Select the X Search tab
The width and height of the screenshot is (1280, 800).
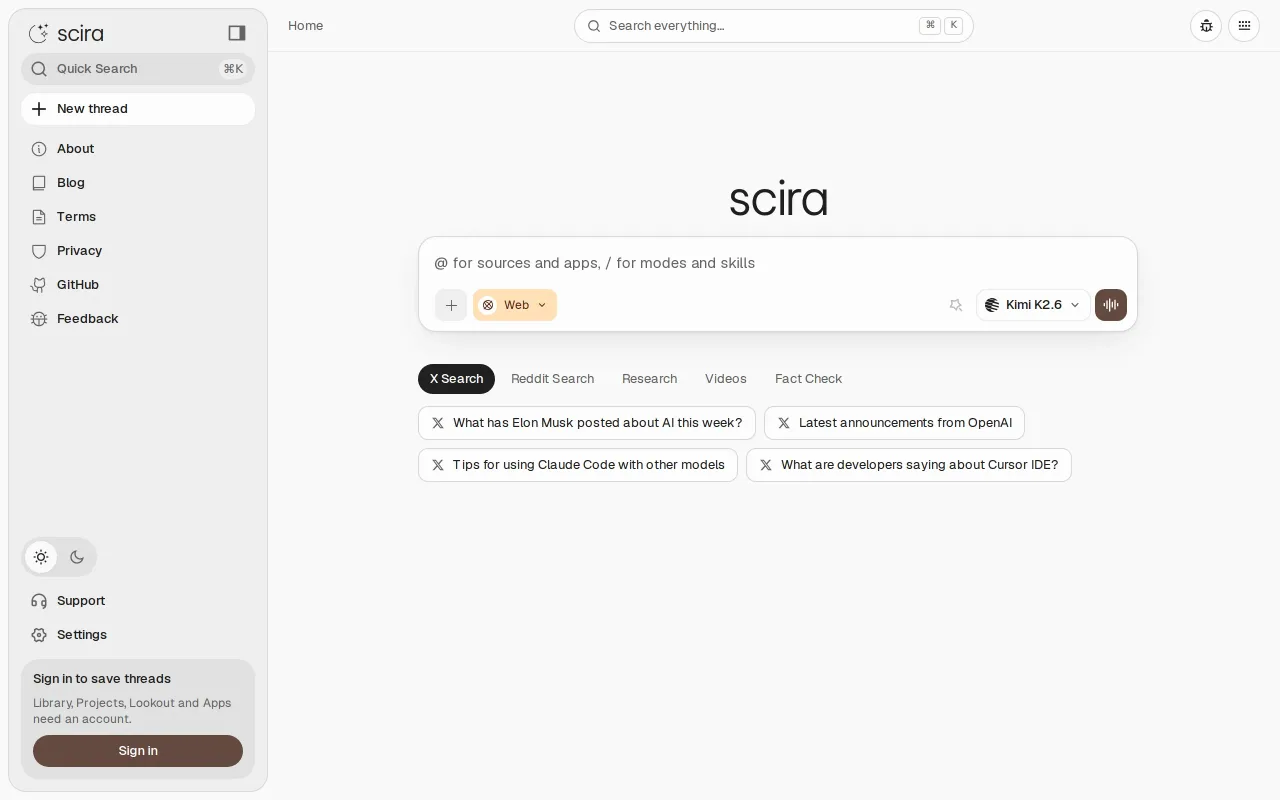pyautogui.click(x=456, y=379)
